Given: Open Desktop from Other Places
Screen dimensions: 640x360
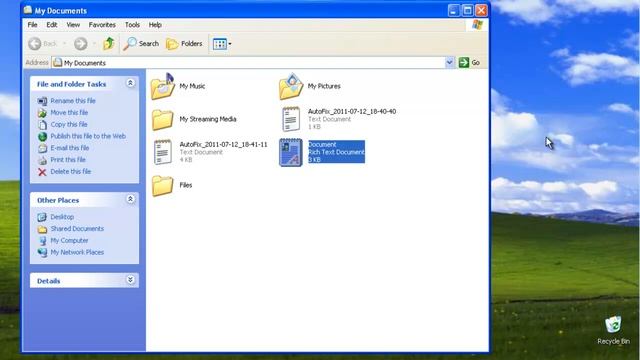Looking at the screenshot, I should click(x=62, y=217).
